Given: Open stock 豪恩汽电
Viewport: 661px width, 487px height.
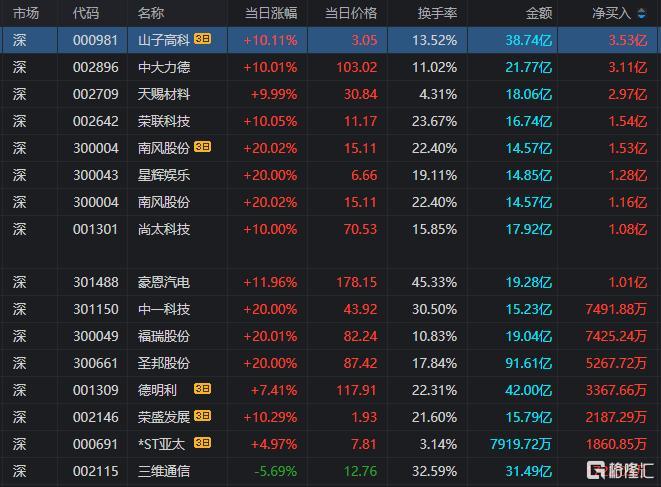Looking at the screenshot, I should (x=164, y=282).
